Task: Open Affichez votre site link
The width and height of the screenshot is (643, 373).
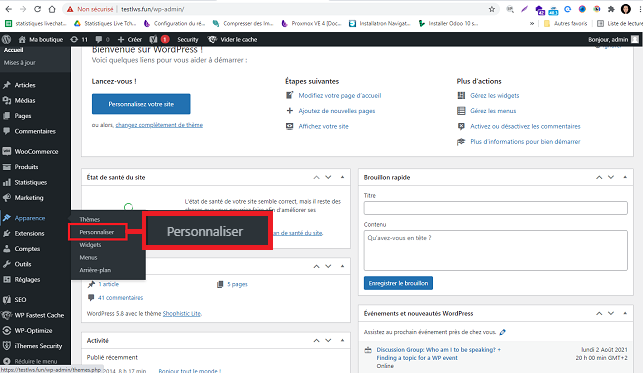Action: [323, 126]
